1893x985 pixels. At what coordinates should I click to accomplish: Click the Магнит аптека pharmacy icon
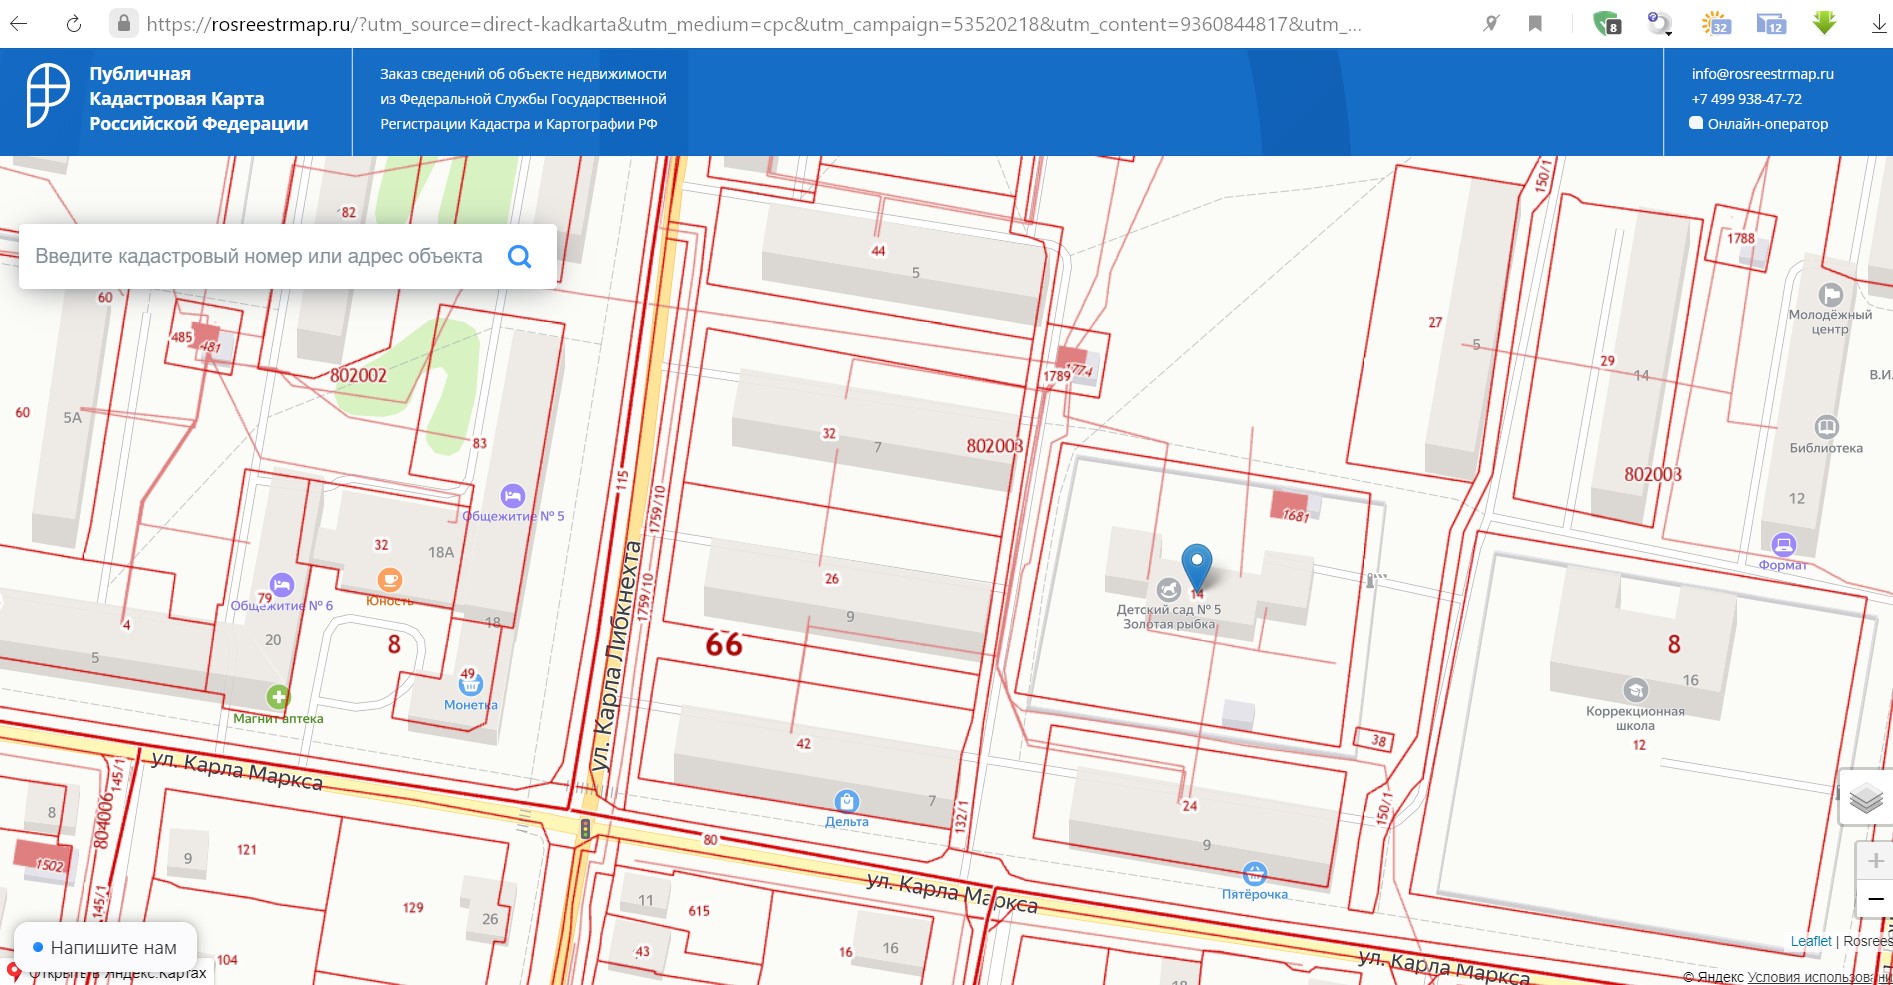click(x=278, y=697)
